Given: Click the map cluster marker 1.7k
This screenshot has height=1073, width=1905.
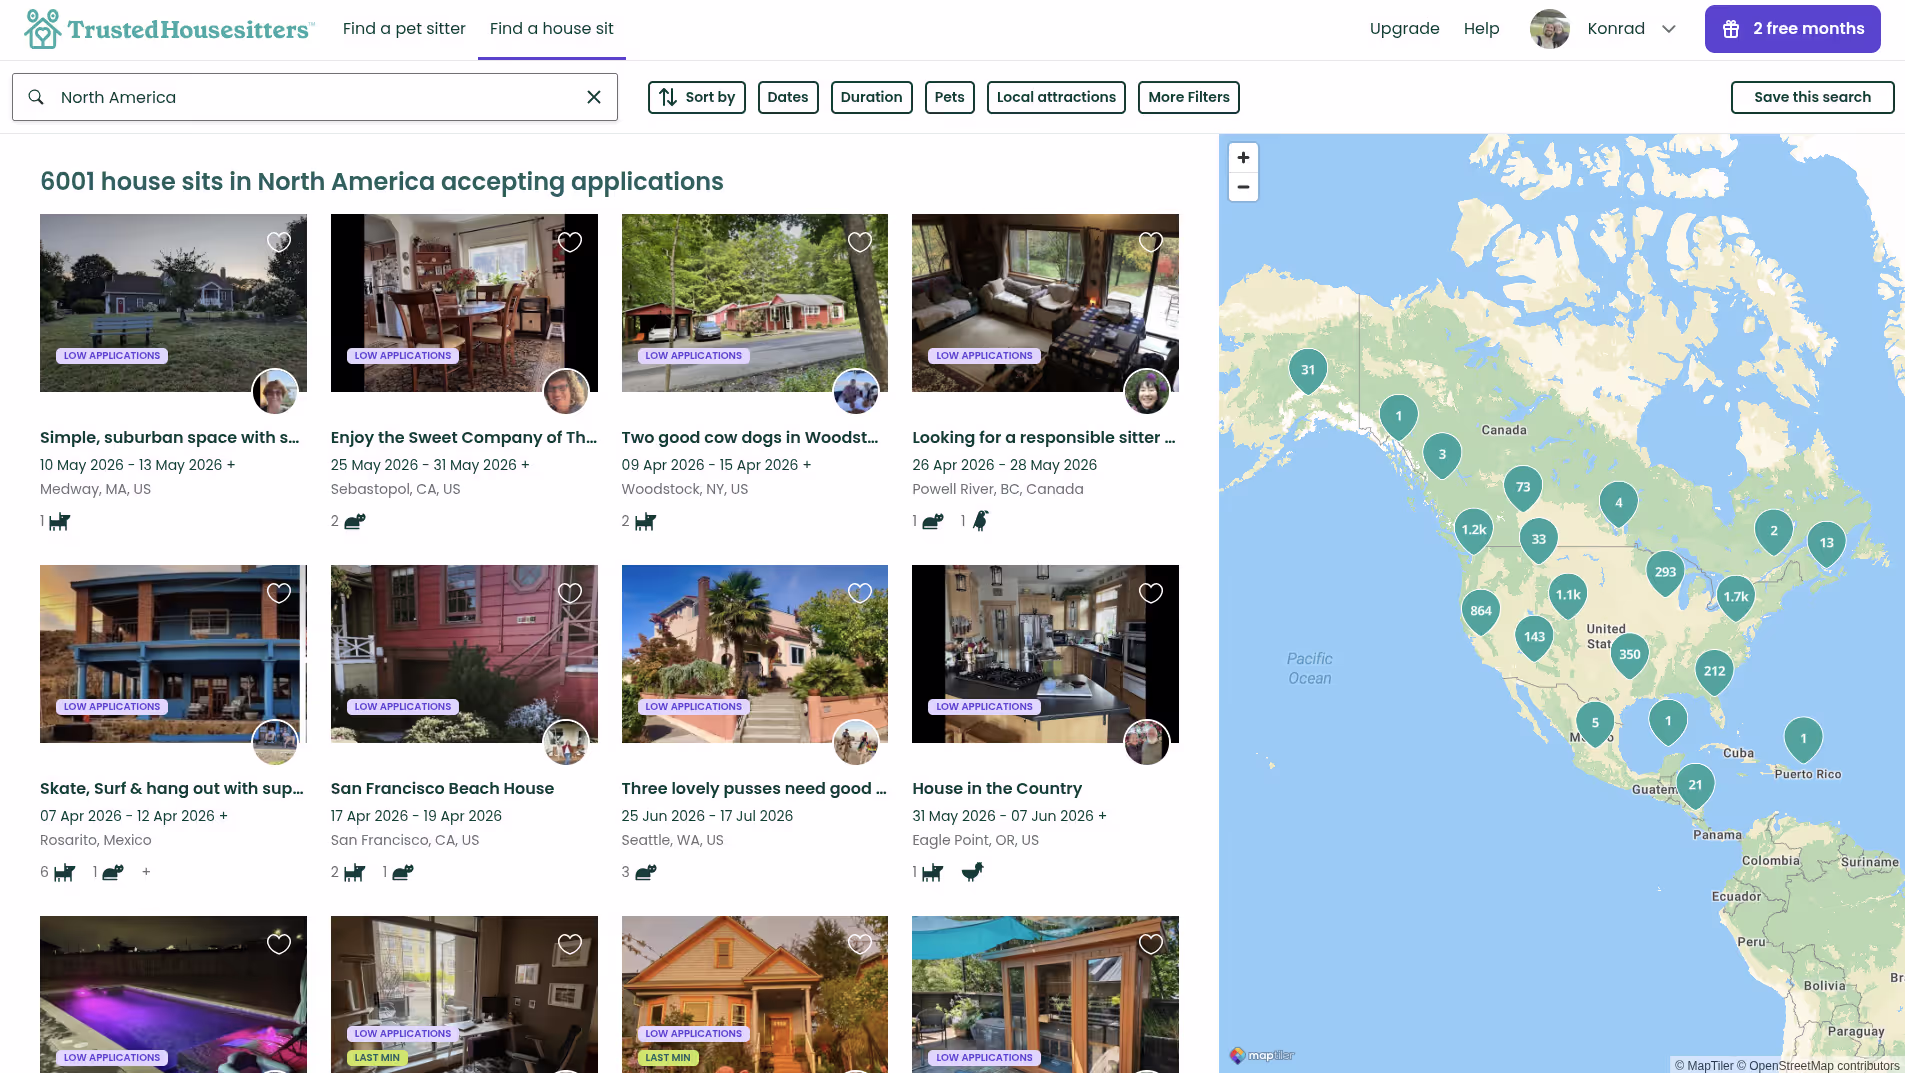Looking at the screenshot, I should (x=1736, y=597).
